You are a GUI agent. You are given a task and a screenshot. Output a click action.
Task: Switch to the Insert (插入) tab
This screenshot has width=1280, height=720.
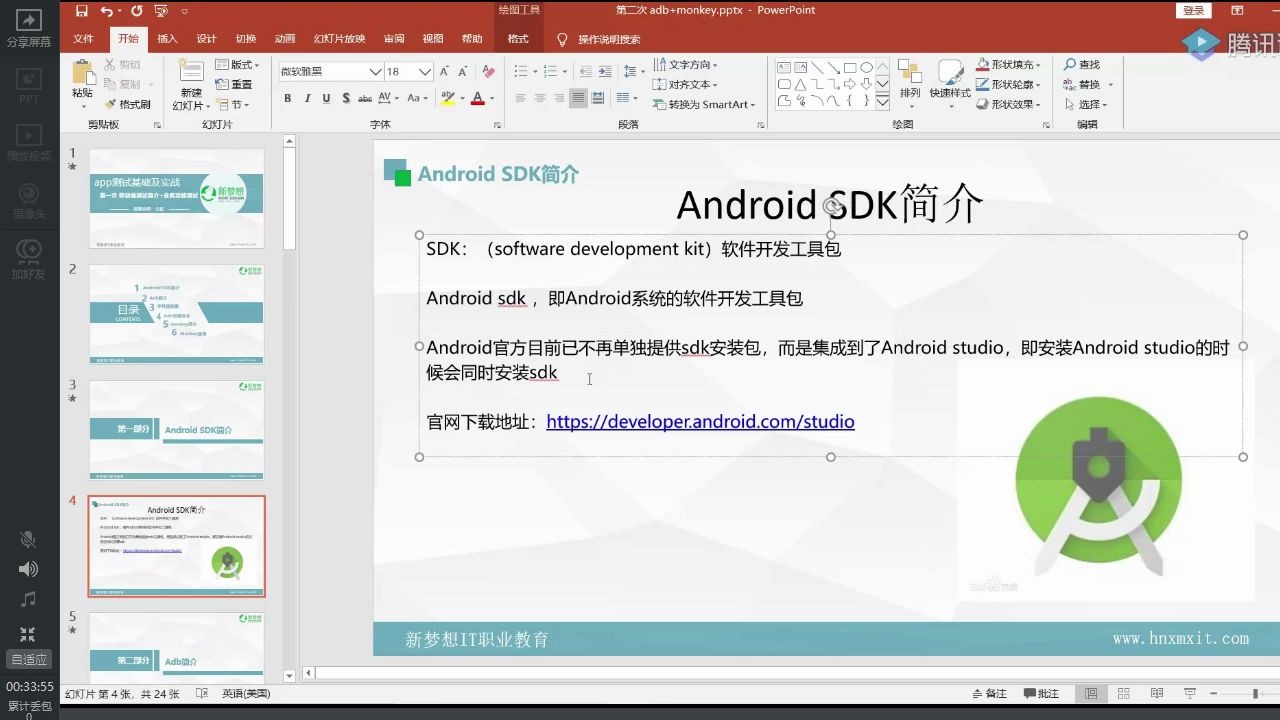point(167,39)
